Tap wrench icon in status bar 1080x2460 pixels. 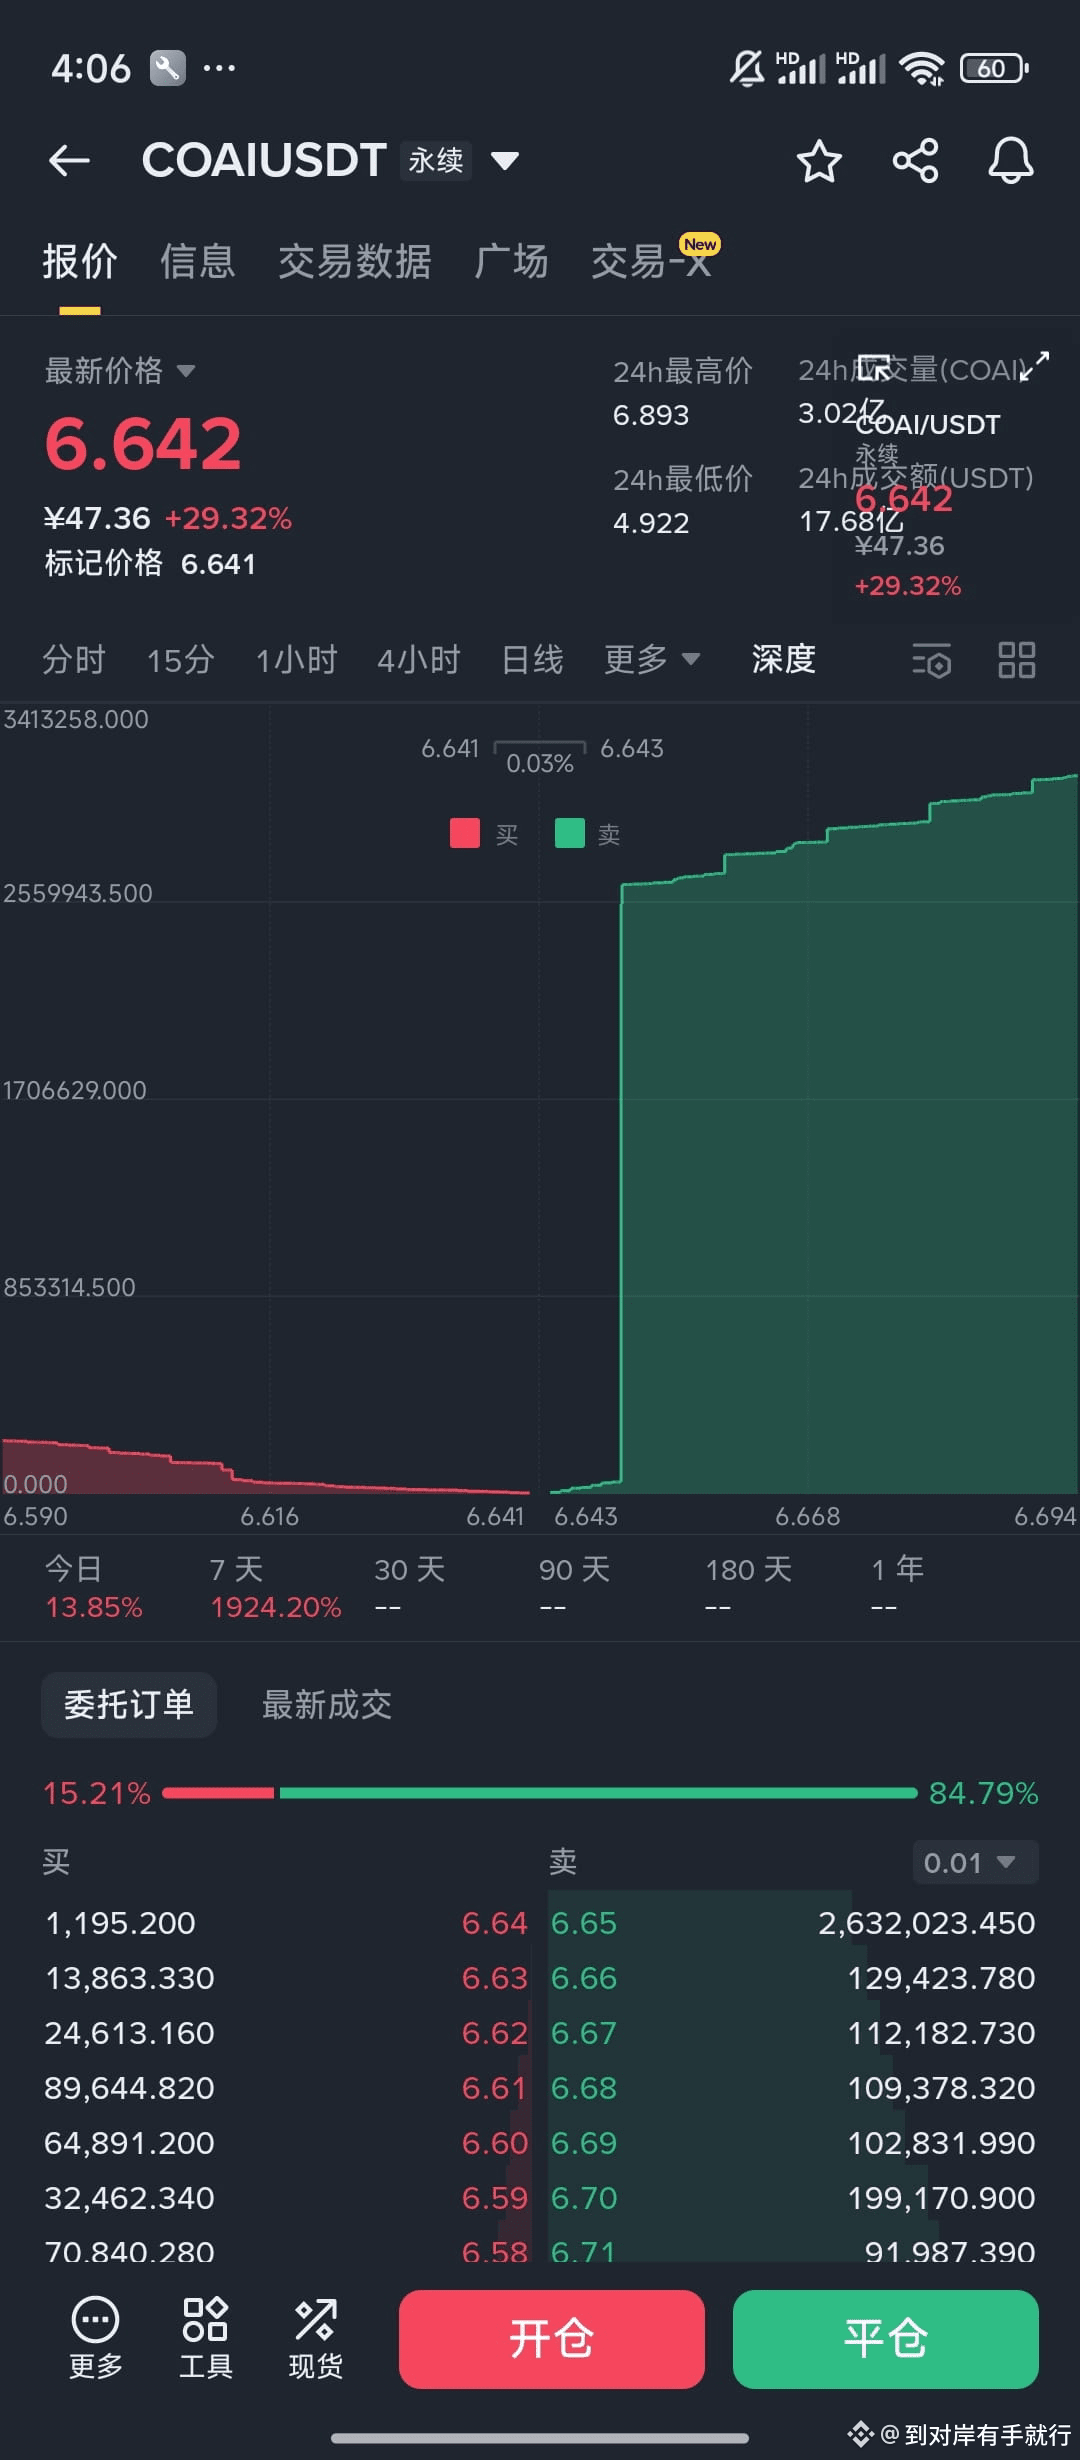[x=168, y=68]
